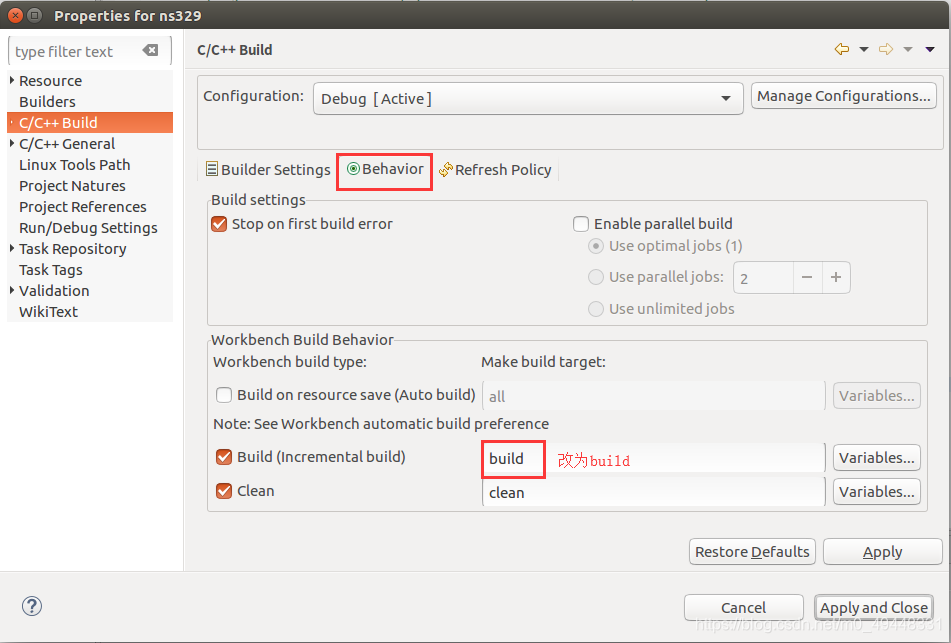Select Use unlimited jobs radio button

pos(596,309)
